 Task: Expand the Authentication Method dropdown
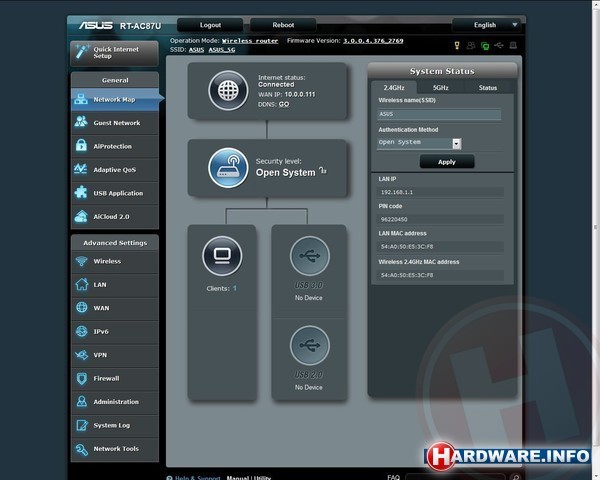pos(457,143)
